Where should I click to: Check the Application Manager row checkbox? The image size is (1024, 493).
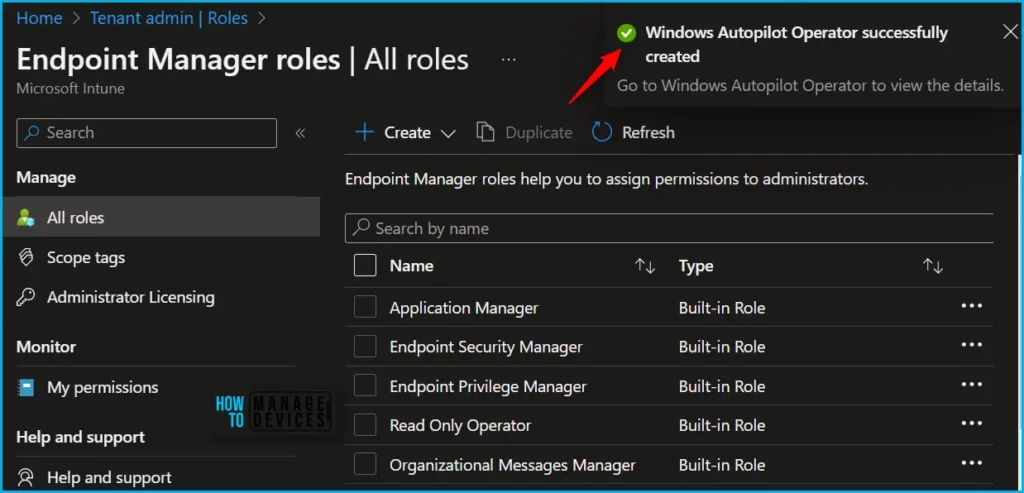coord(365,307)
